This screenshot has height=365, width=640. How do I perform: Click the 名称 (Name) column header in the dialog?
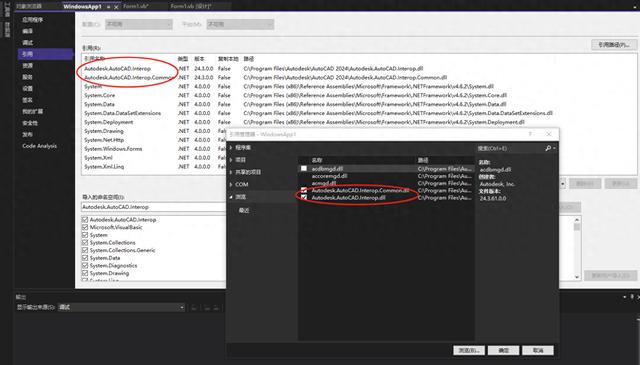coord(317,160)
